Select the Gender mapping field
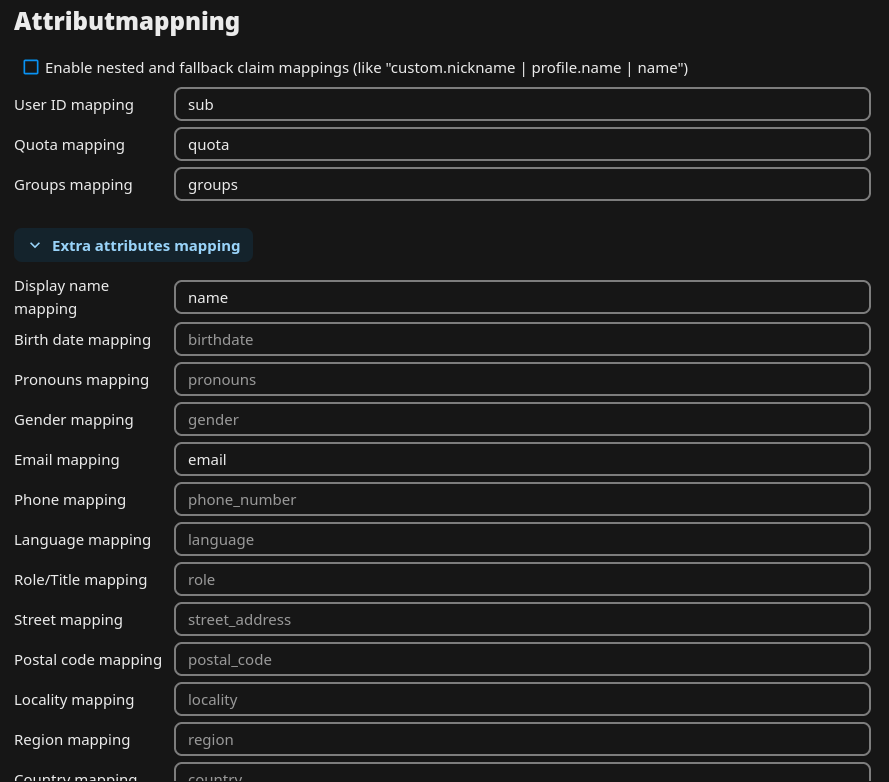 click(x=522, y=419)
